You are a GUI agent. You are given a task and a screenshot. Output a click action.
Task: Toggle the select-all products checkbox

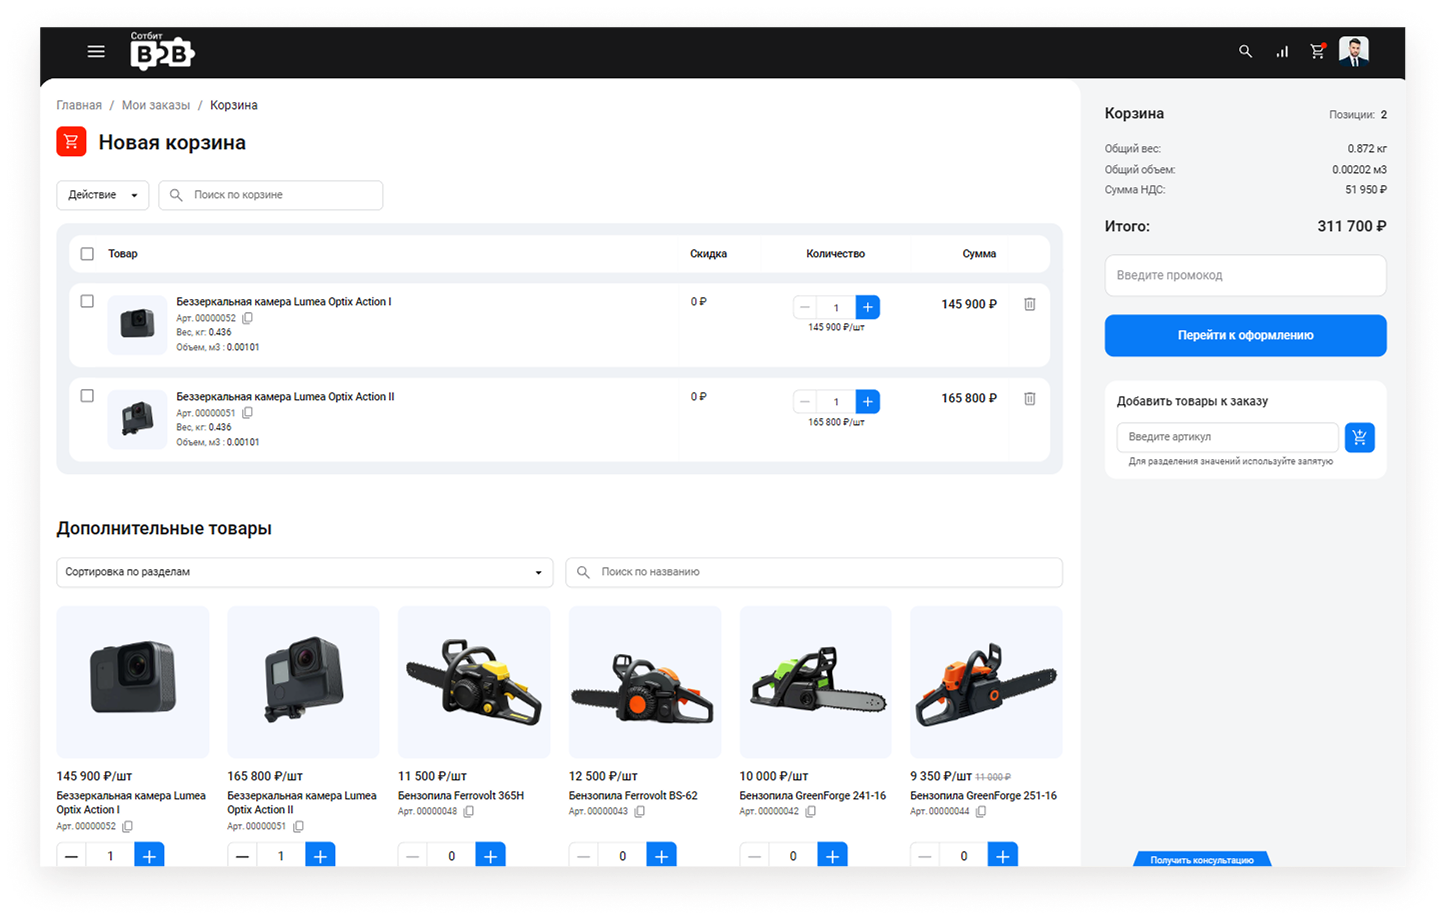(87, 254)
